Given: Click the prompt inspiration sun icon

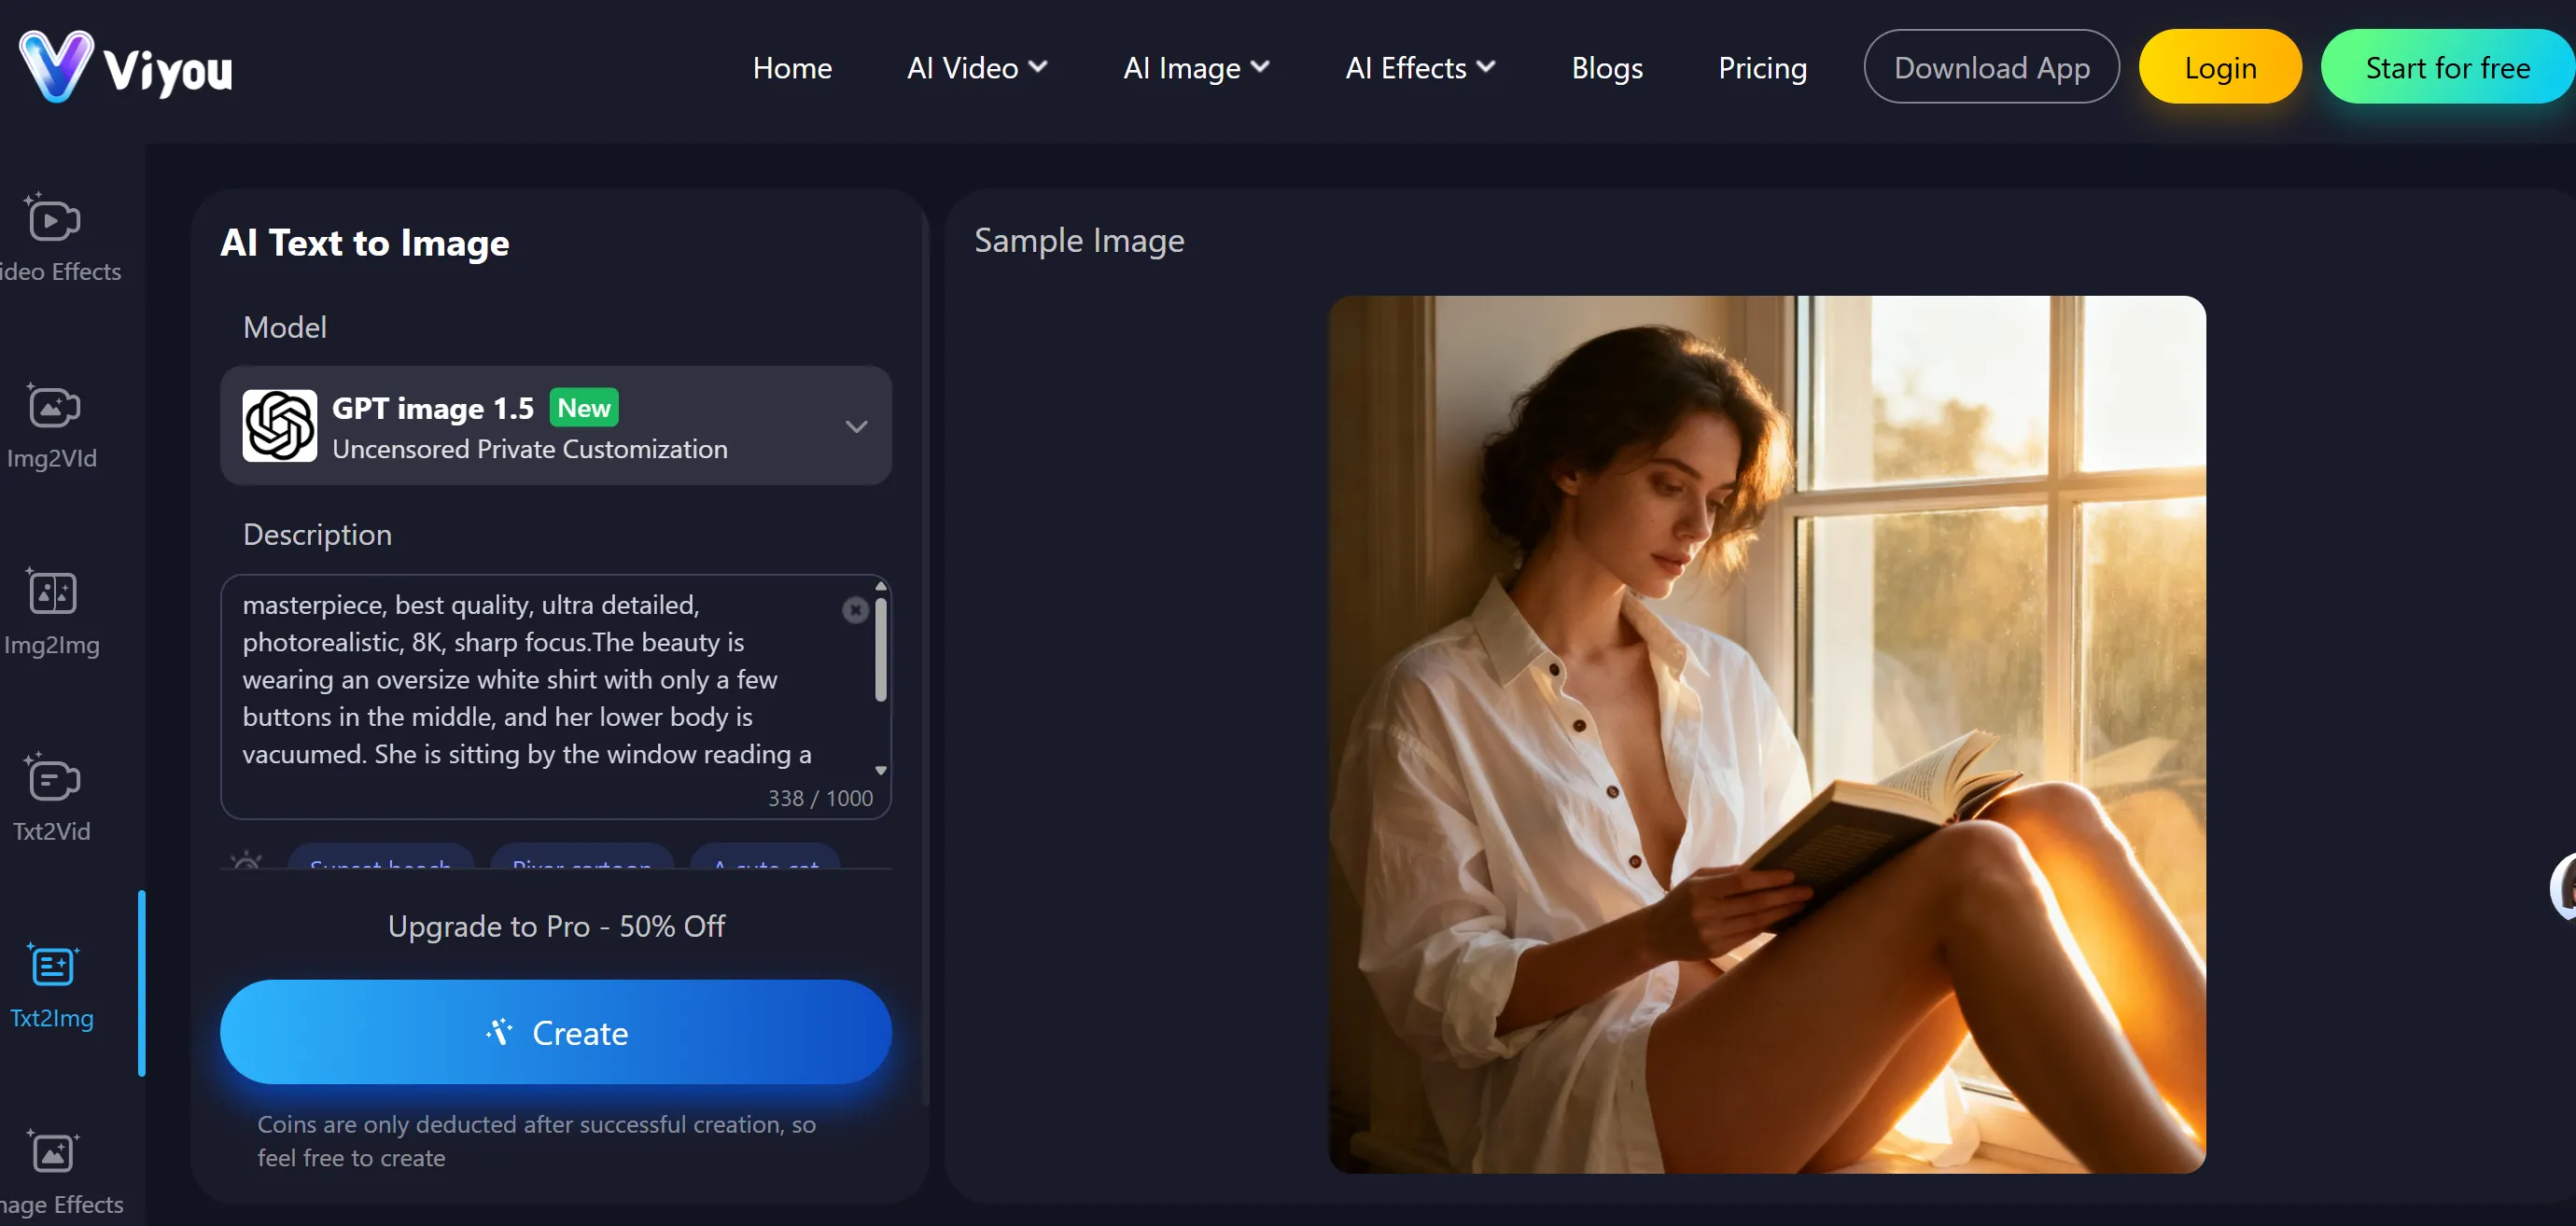Looking at the screenshot, I should (245, 863).
